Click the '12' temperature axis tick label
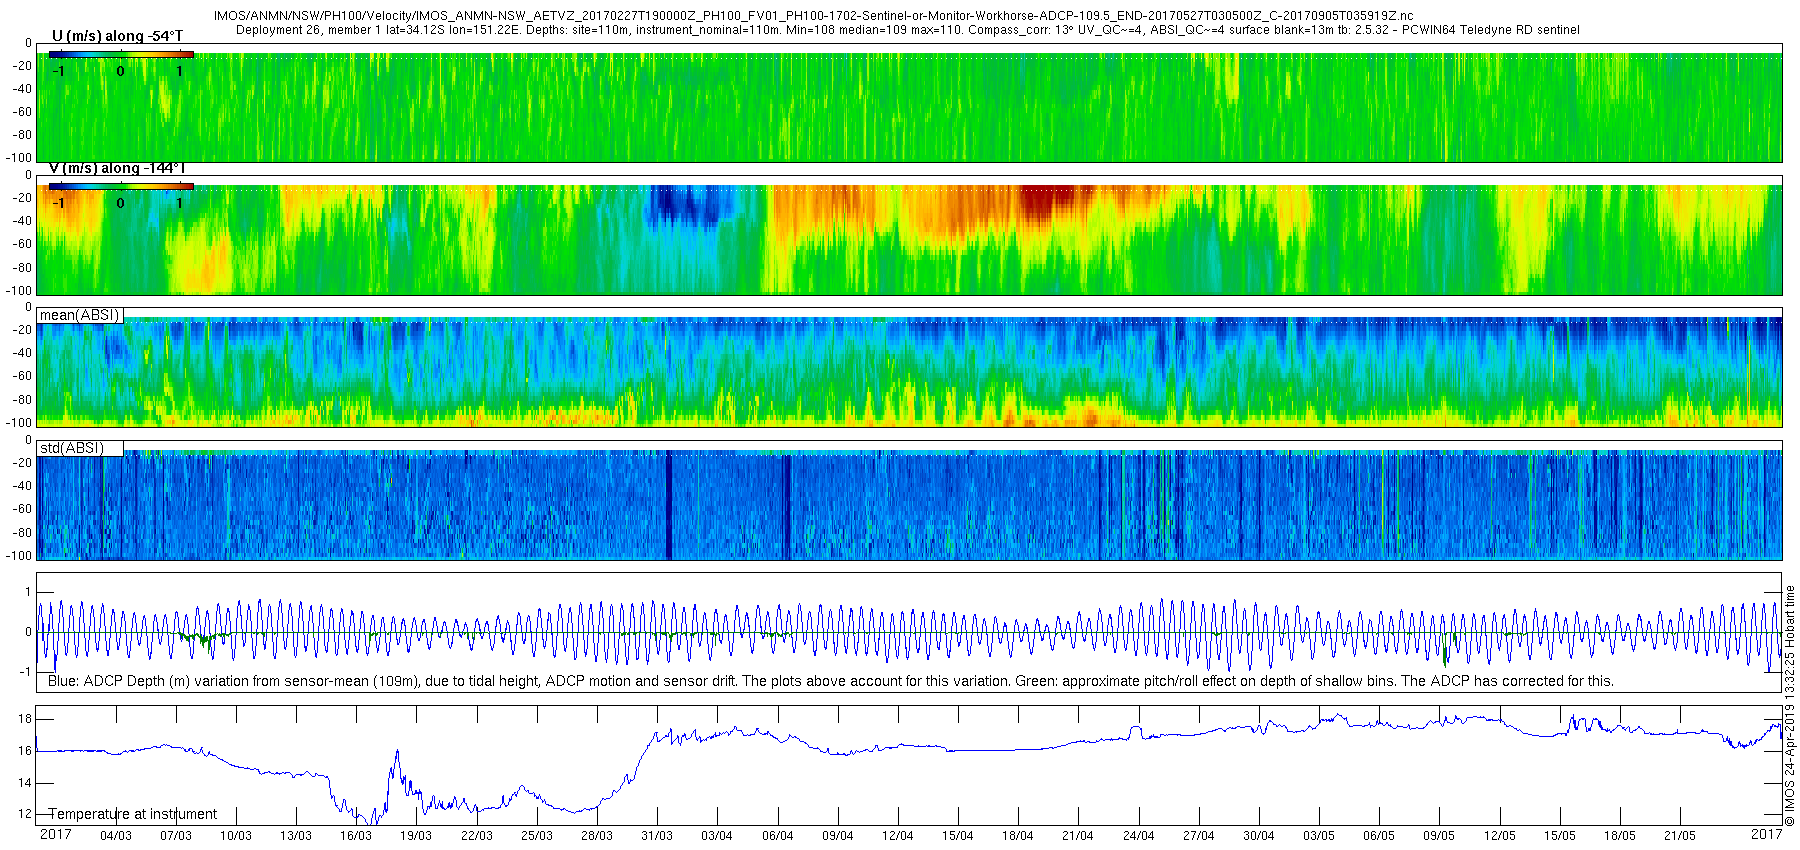The image size is (1800, 850). click(x=25, y=814)
